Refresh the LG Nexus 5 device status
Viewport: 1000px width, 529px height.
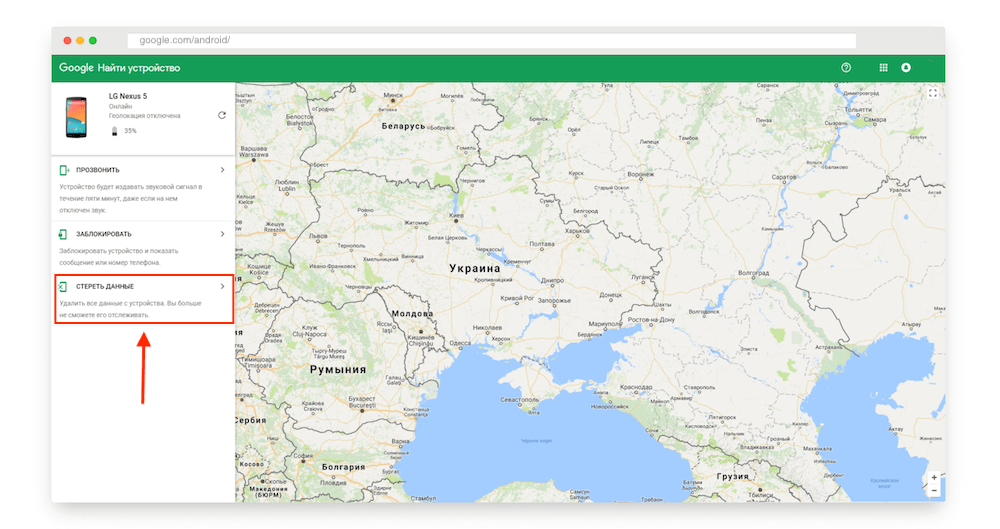(x=222, y=115)
